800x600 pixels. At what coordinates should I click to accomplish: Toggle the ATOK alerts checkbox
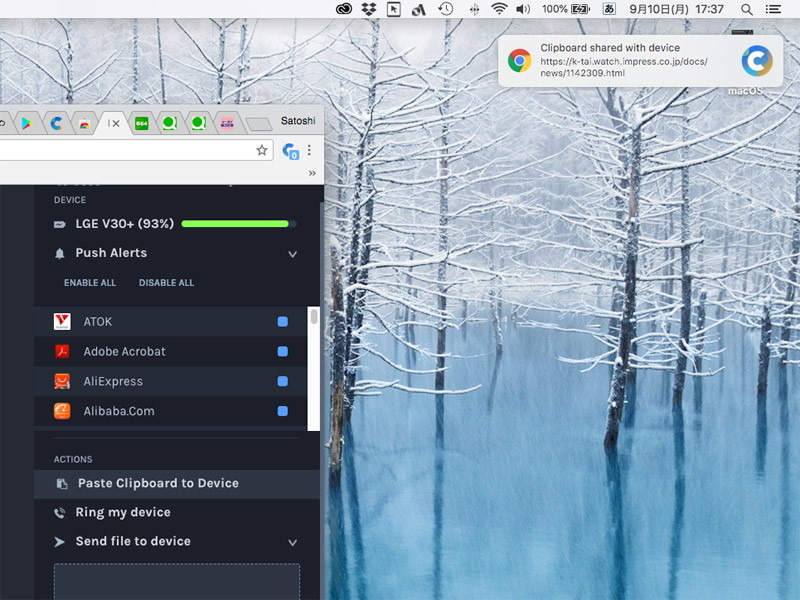283,321
